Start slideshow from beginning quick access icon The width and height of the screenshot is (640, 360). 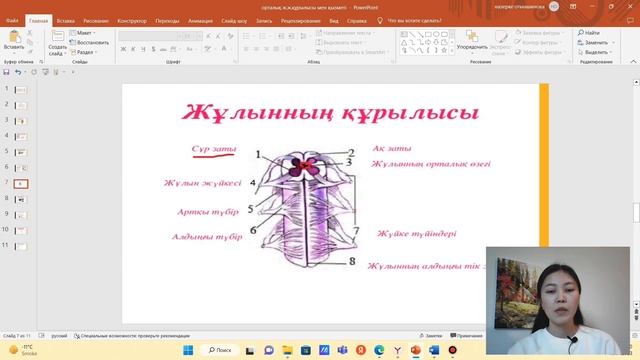point(45,72)
